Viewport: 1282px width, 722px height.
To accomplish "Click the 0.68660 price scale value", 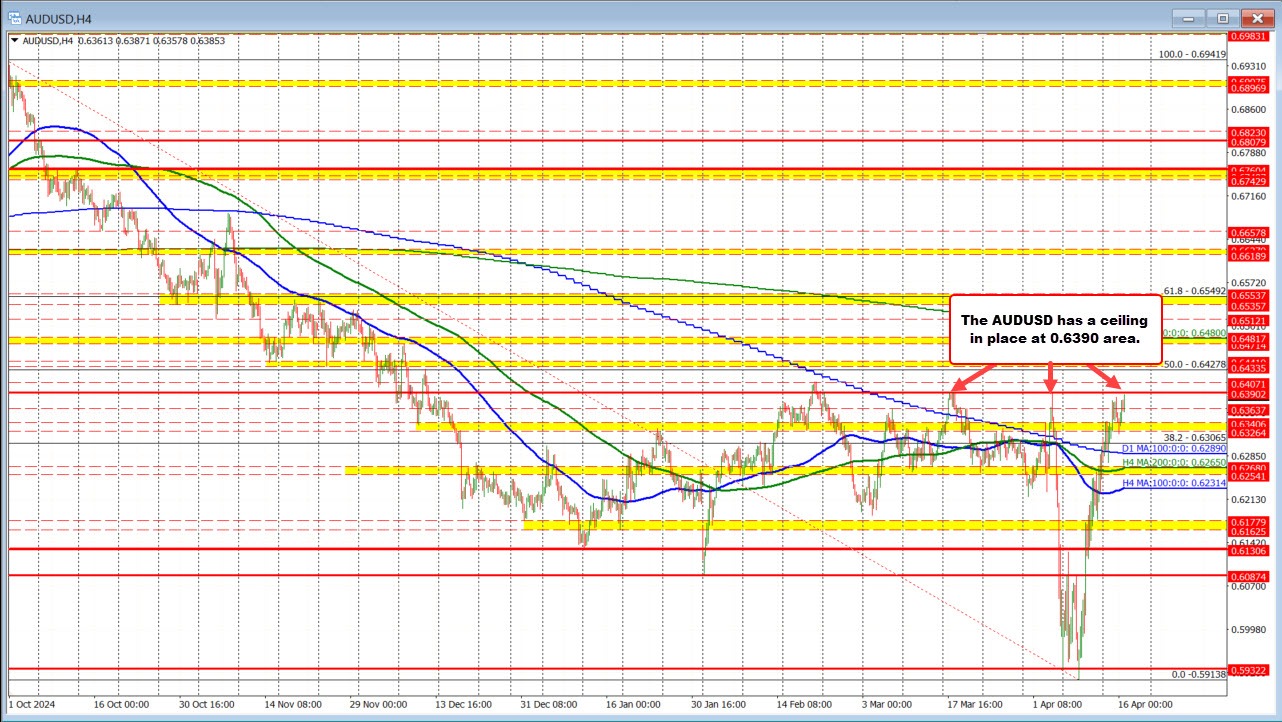I will pyautogui.click(x=1250, y=109).
